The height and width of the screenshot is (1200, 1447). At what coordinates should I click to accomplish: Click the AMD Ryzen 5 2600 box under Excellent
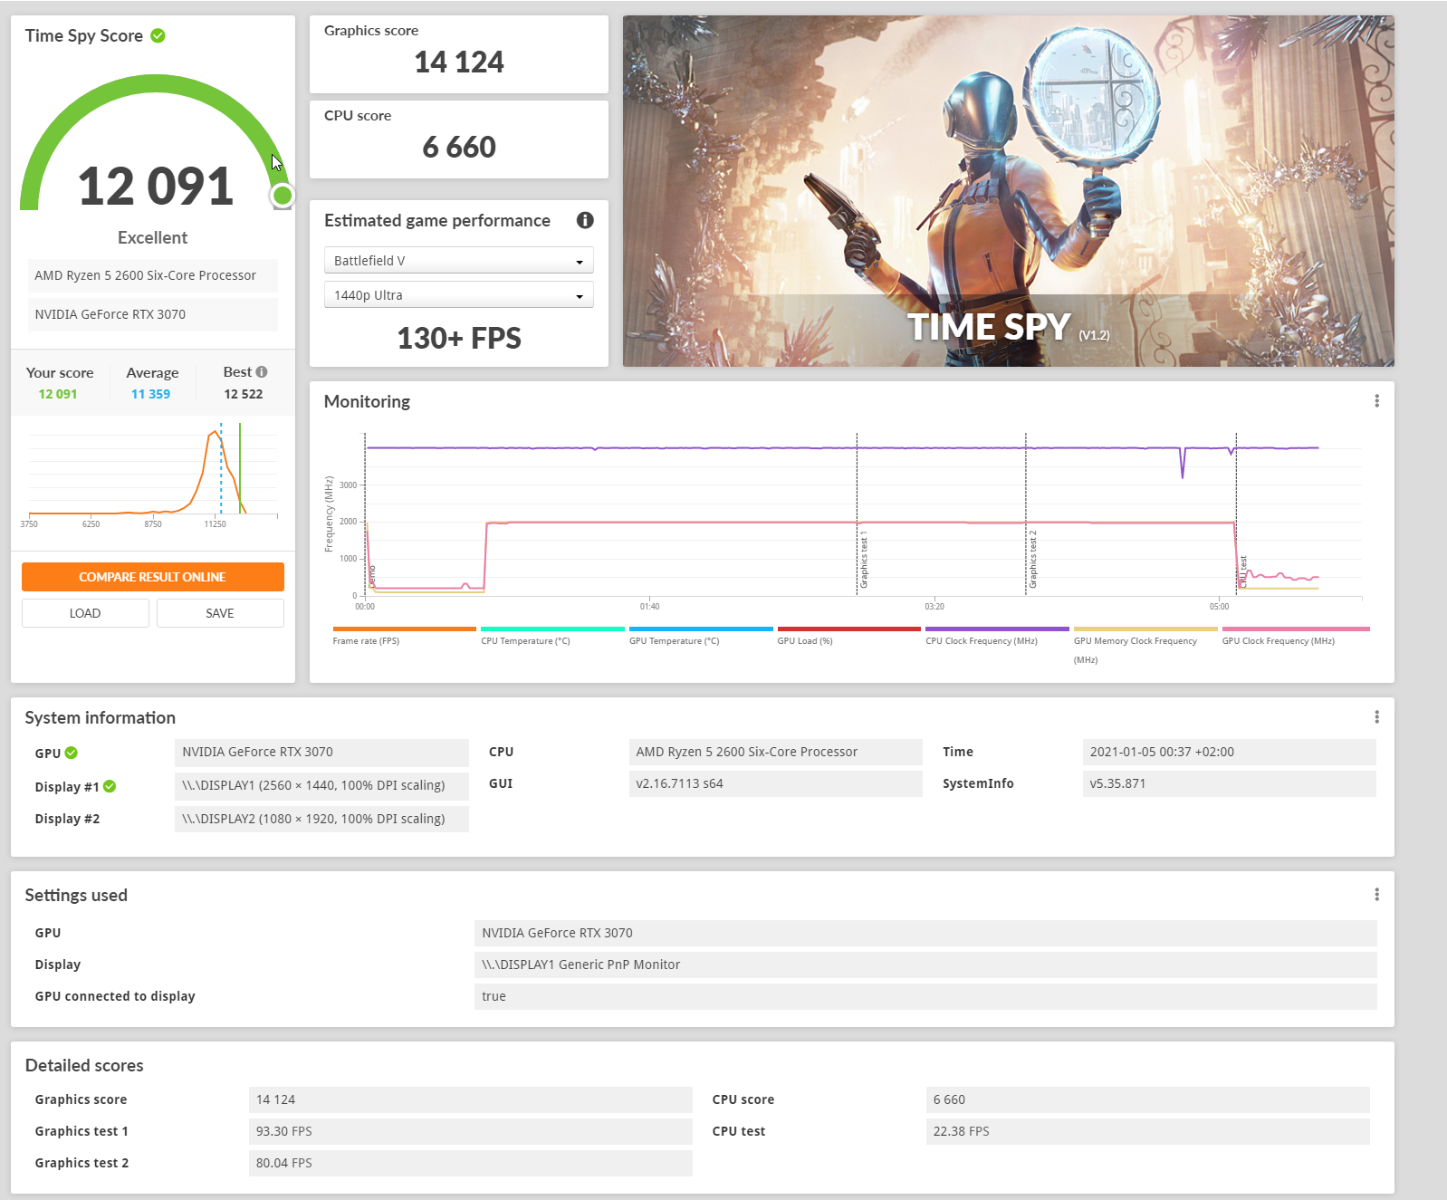(x=153, y=275)
